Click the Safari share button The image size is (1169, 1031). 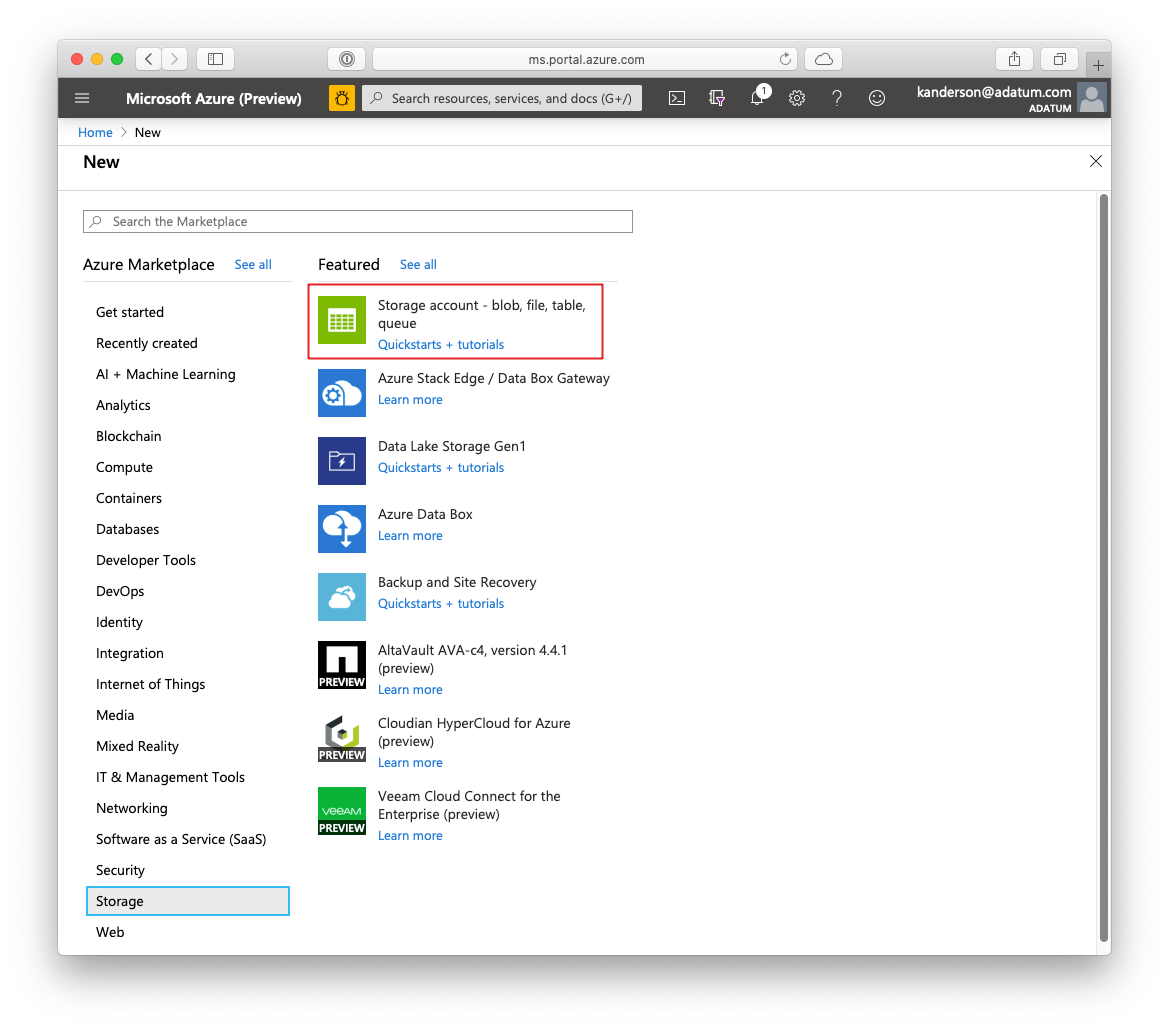1014,59
